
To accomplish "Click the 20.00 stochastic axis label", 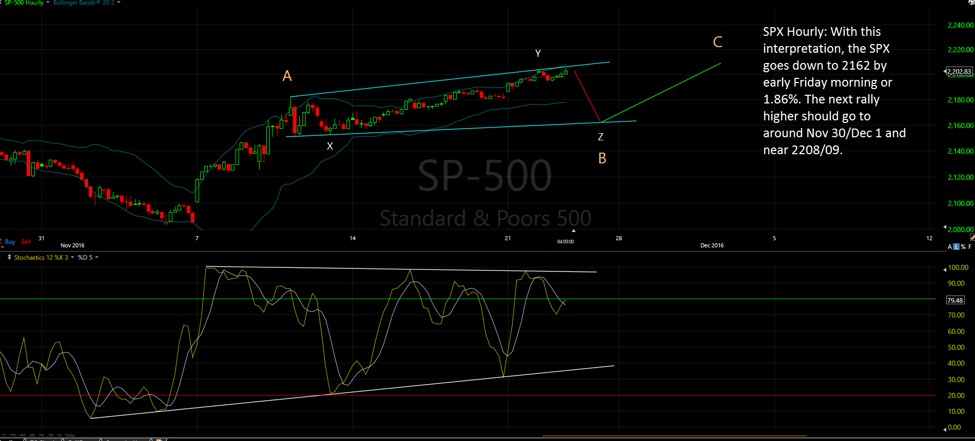I will tap(954, 396).
